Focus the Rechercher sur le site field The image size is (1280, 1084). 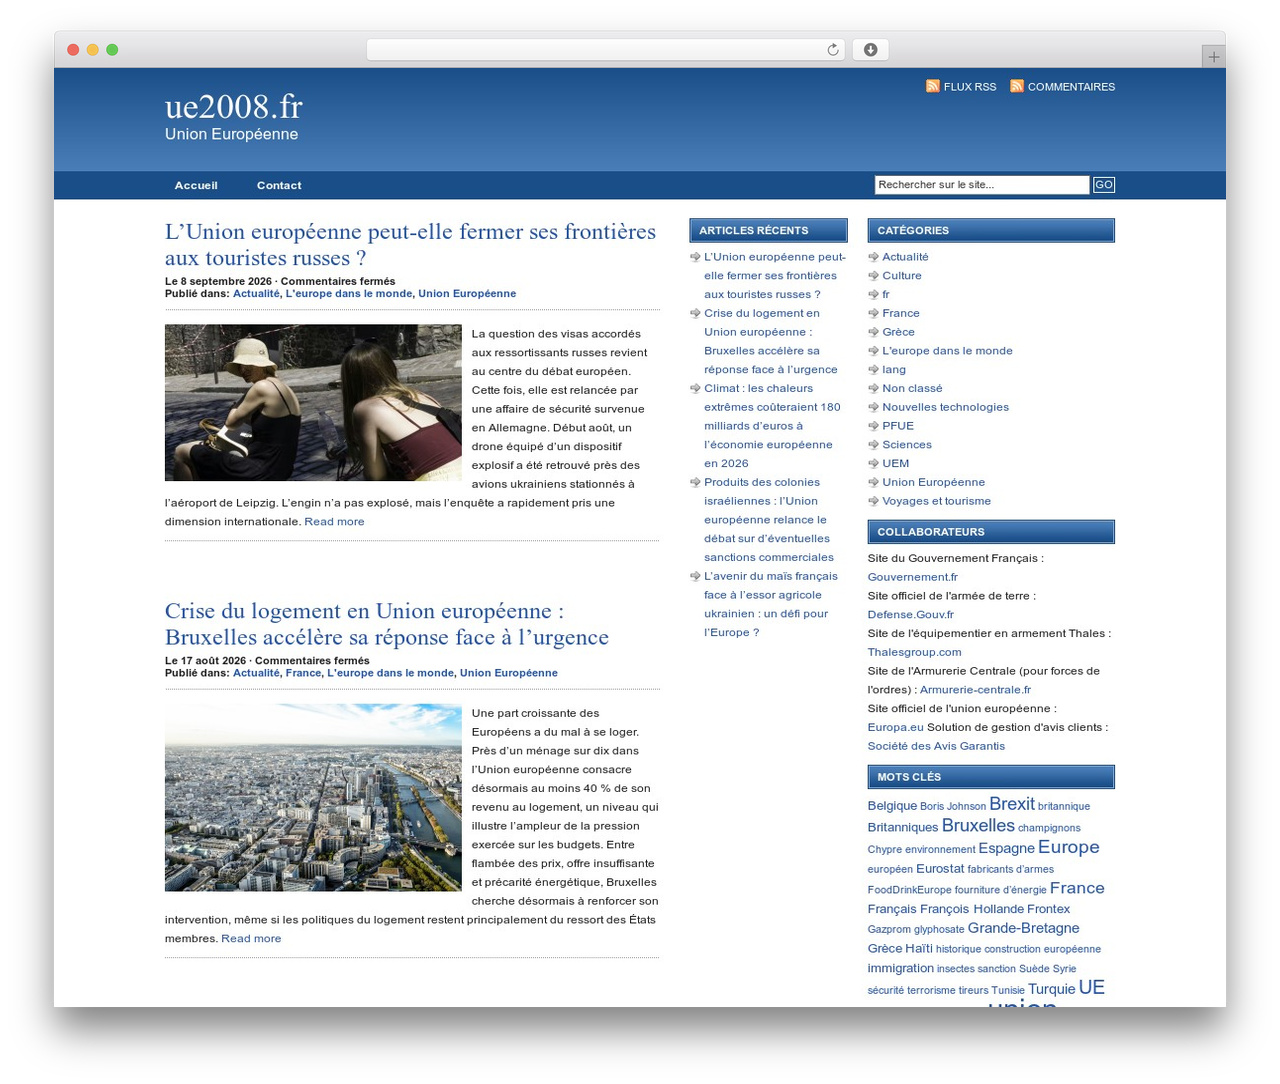tap(982, 185)
